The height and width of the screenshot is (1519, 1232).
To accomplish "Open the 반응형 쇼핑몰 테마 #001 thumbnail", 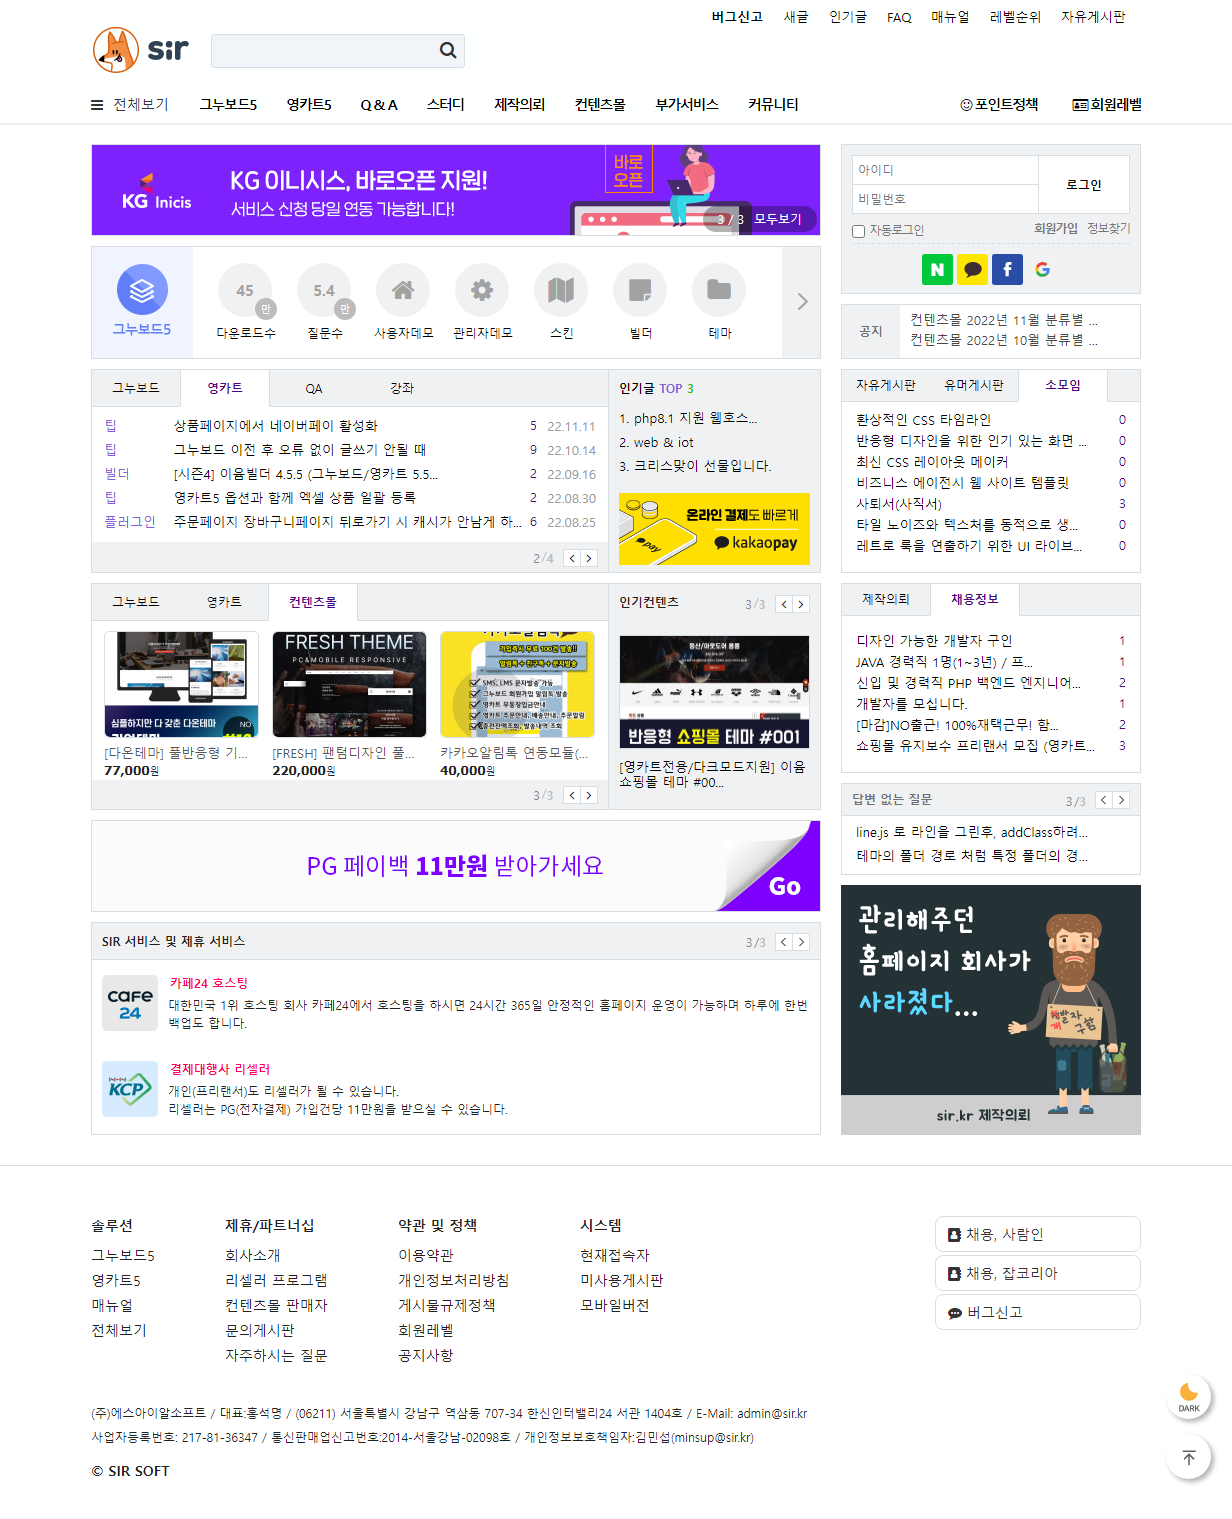I will click(714, 691).
